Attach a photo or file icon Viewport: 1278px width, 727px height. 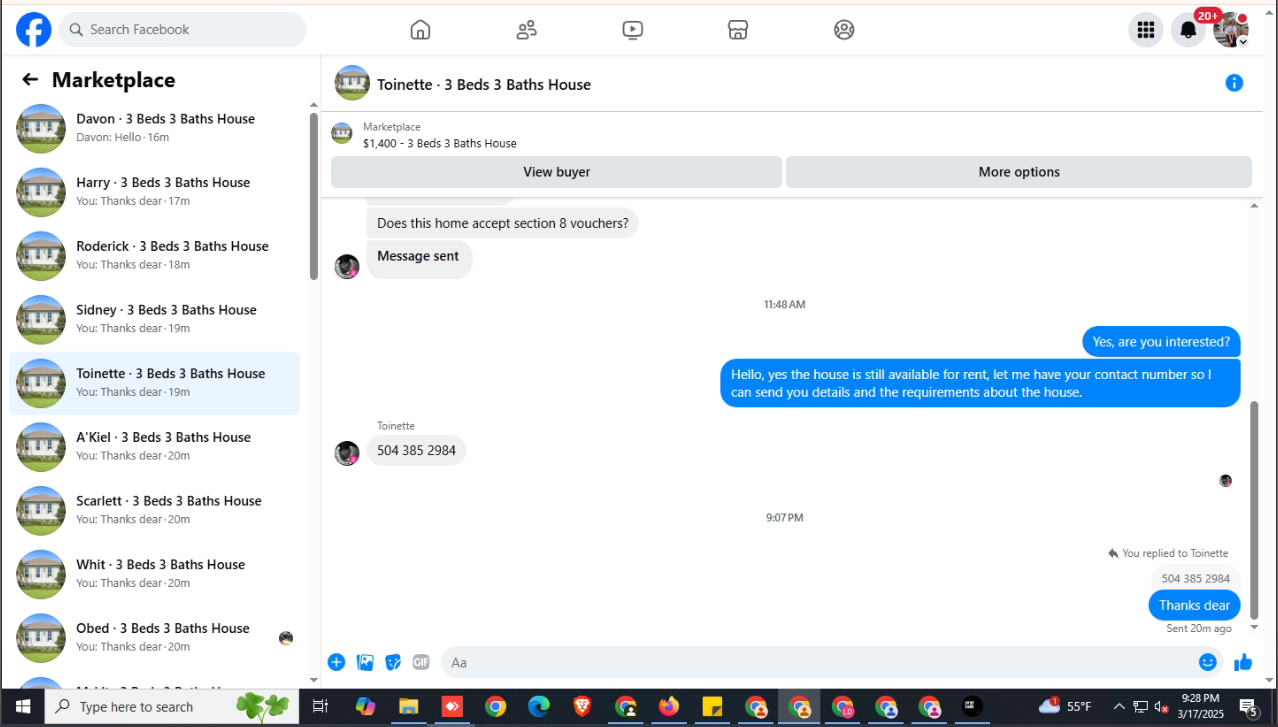coord(365,662)
